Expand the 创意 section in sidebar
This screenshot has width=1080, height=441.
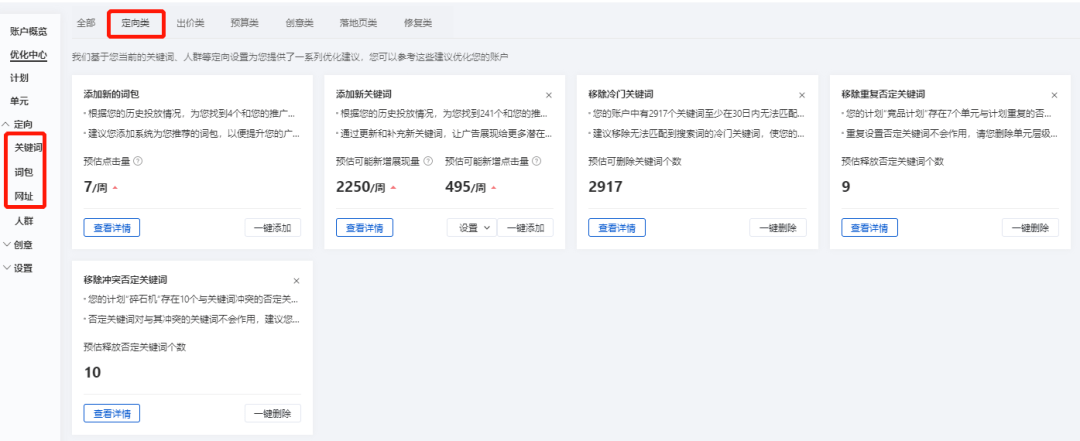click(x=19, y=245)
